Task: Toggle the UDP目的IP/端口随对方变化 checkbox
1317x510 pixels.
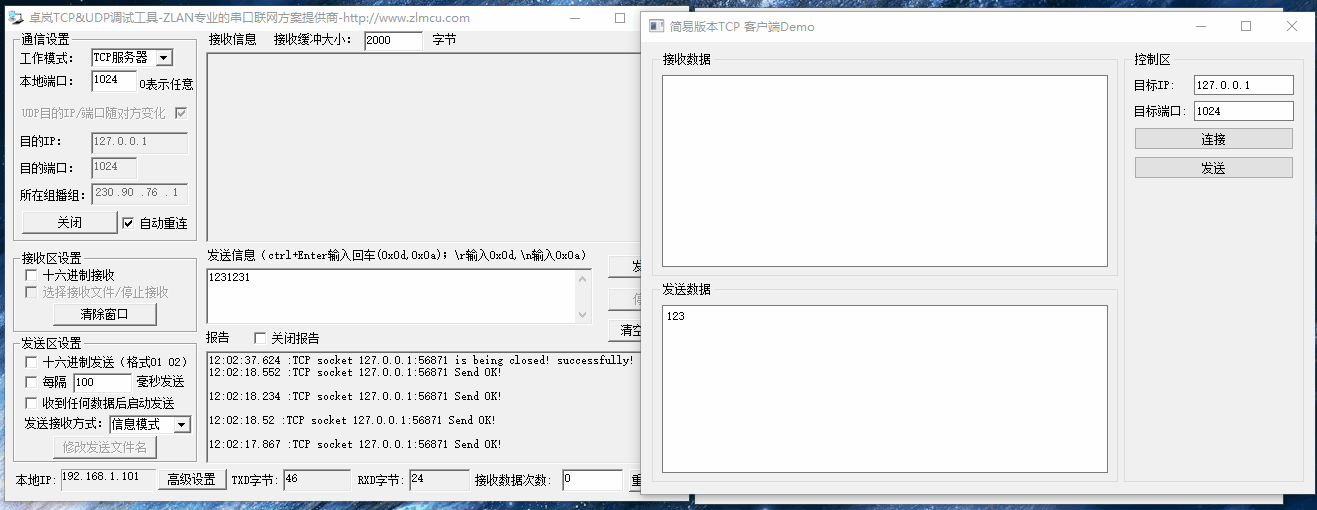Action: click(x=181, y=113)
